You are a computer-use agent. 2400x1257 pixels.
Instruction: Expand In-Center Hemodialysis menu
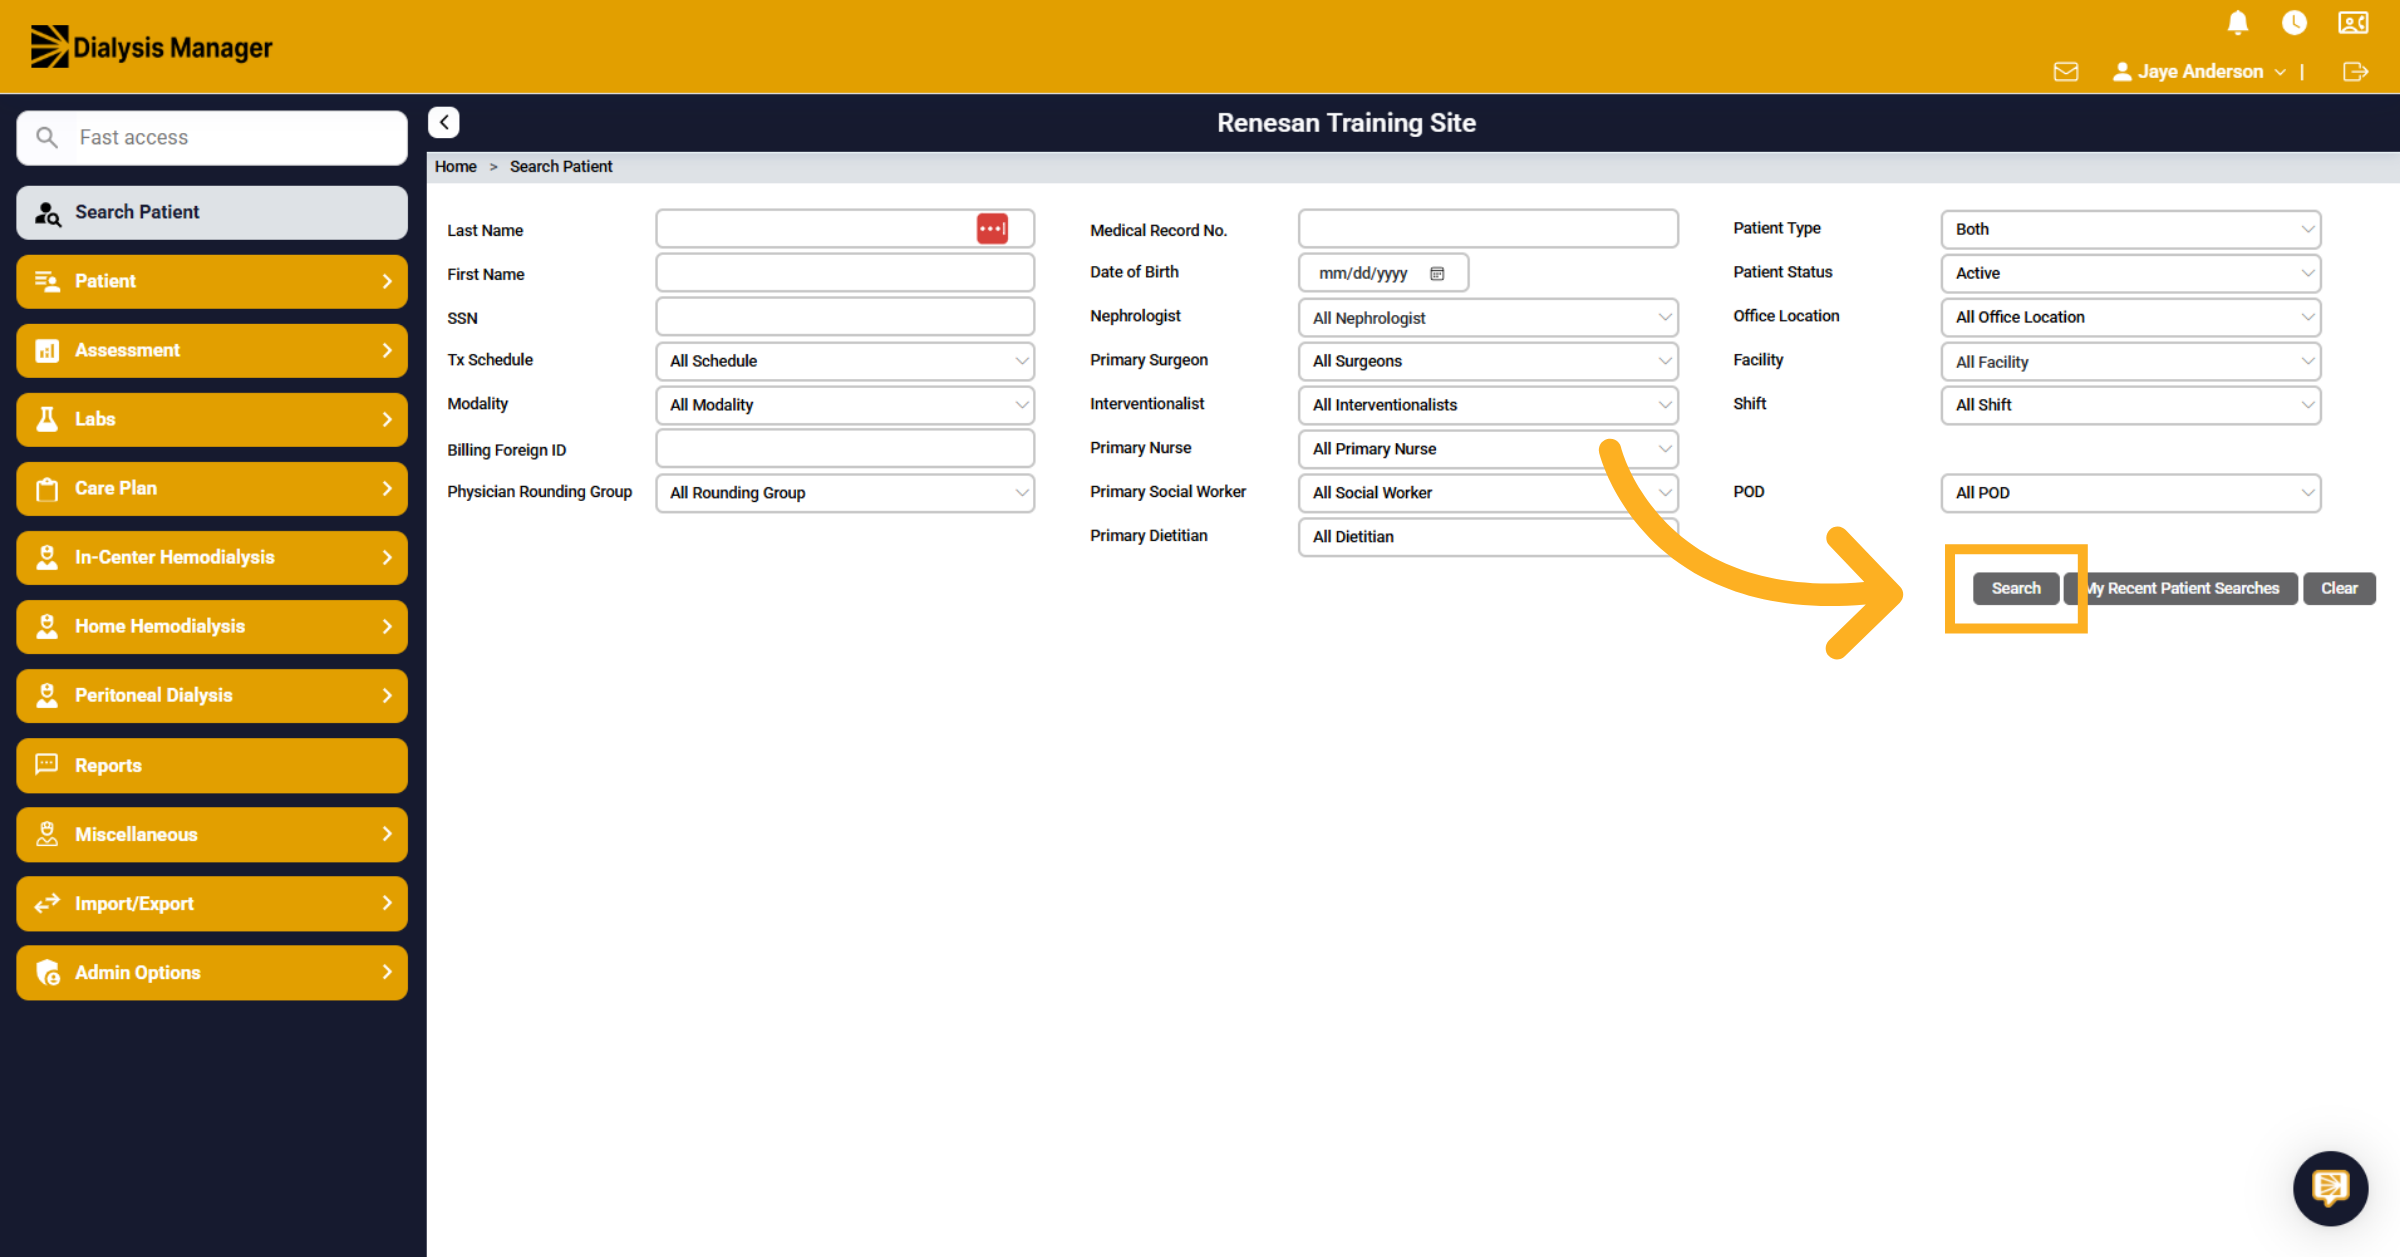click(x=212, y=557)
